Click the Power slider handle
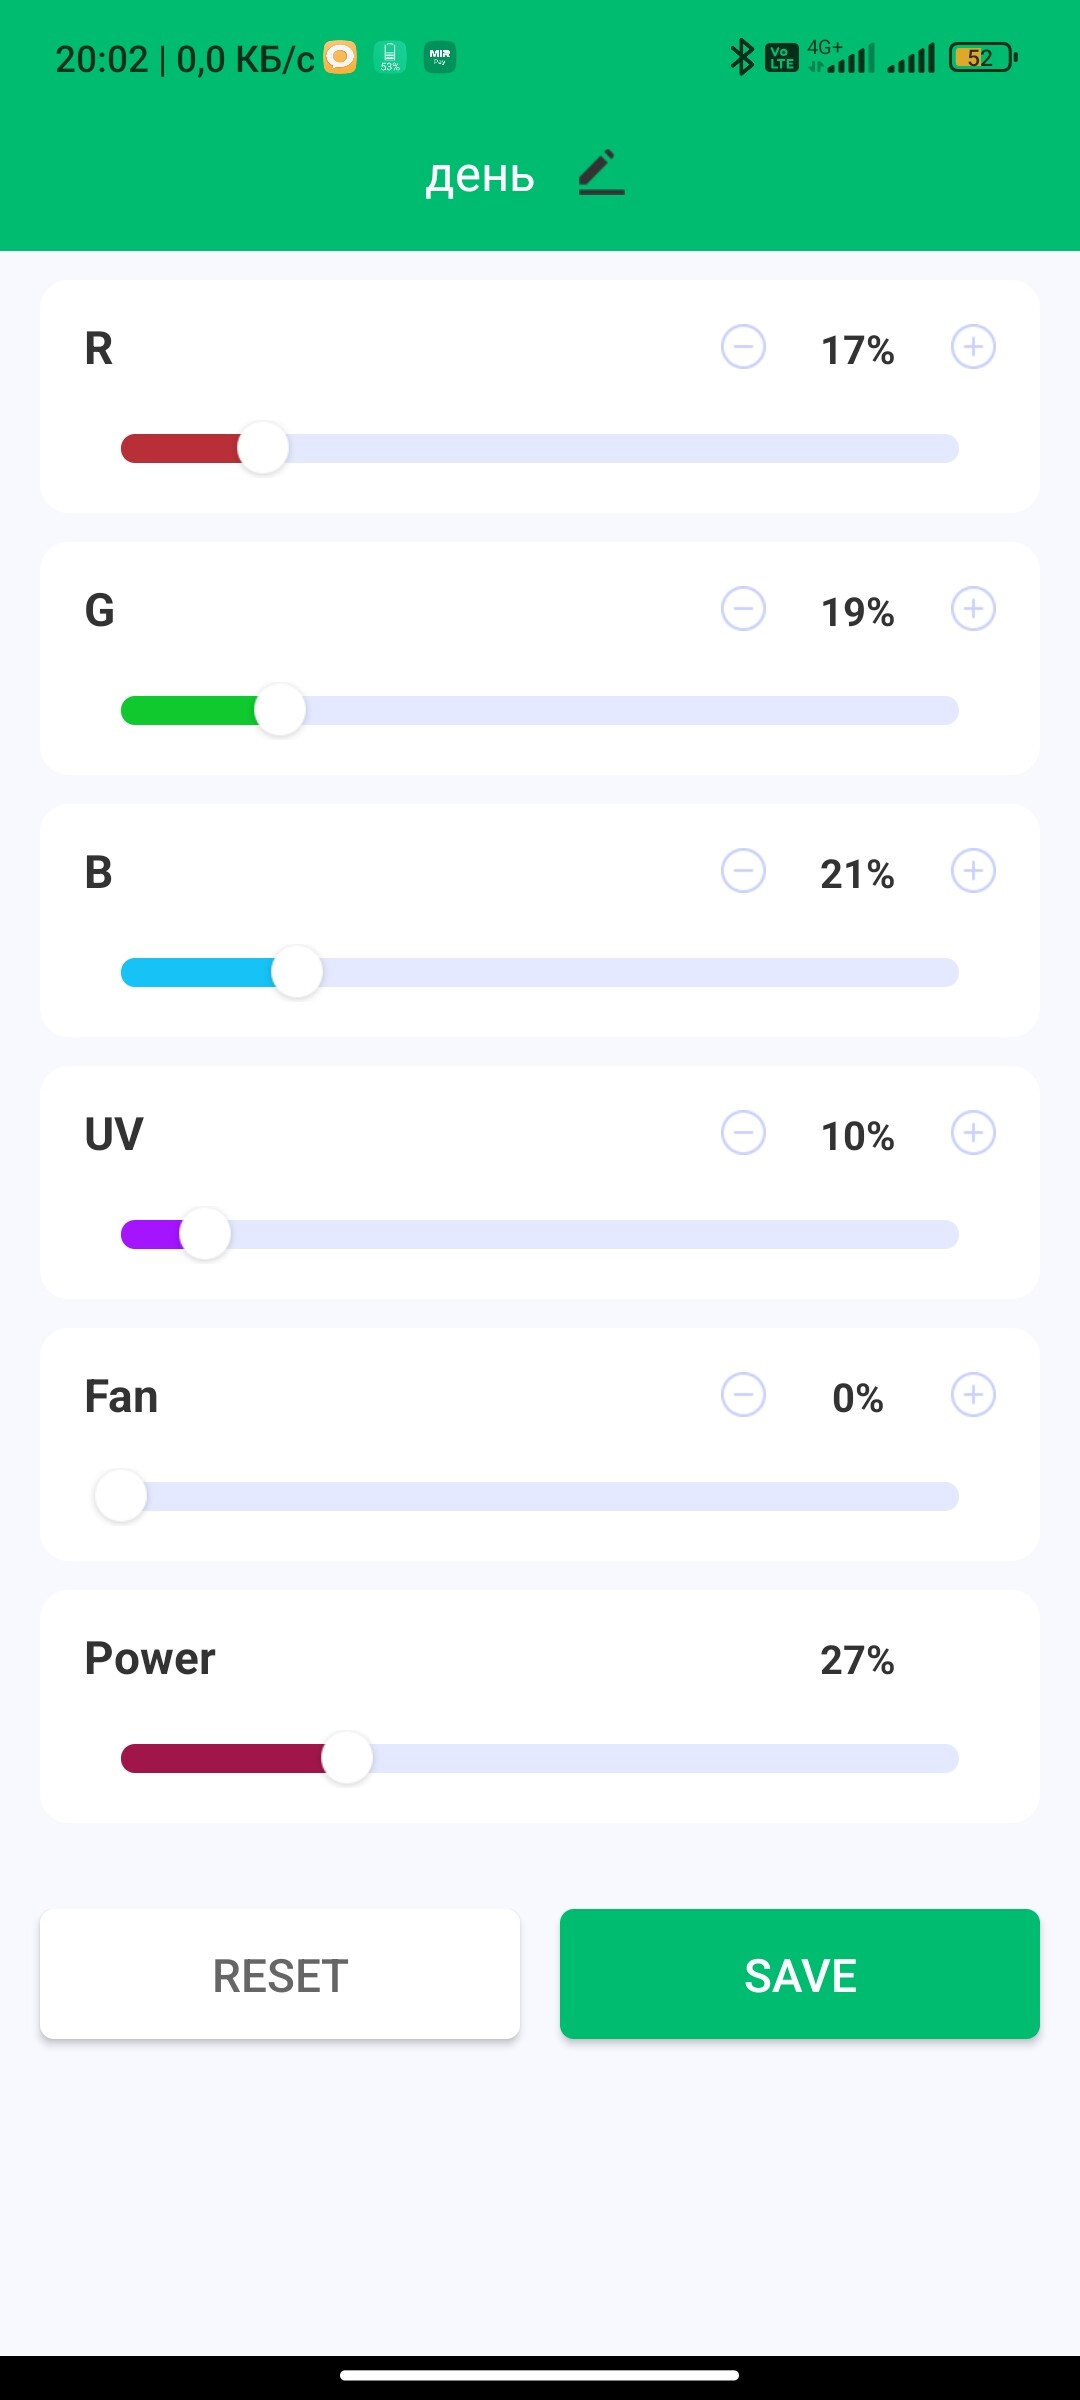 pyautogui.click(x=347, y=1758)
